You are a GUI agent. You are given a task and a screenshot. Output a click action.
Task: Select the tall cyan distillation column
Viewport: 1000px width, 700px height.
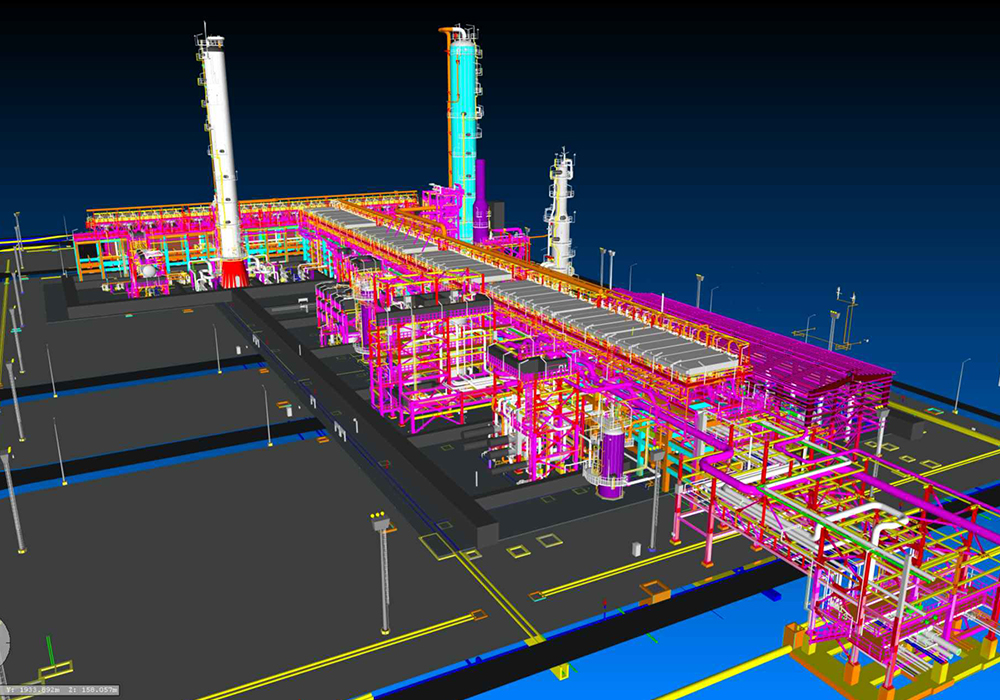tap(462, 120)
